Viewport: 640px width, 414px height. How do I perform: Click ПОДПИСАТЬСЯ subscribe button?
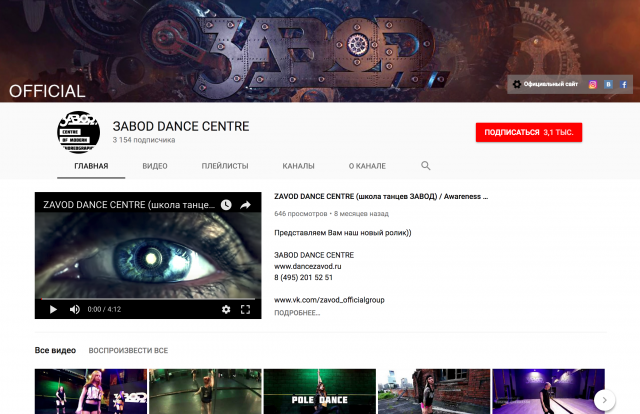529,132
